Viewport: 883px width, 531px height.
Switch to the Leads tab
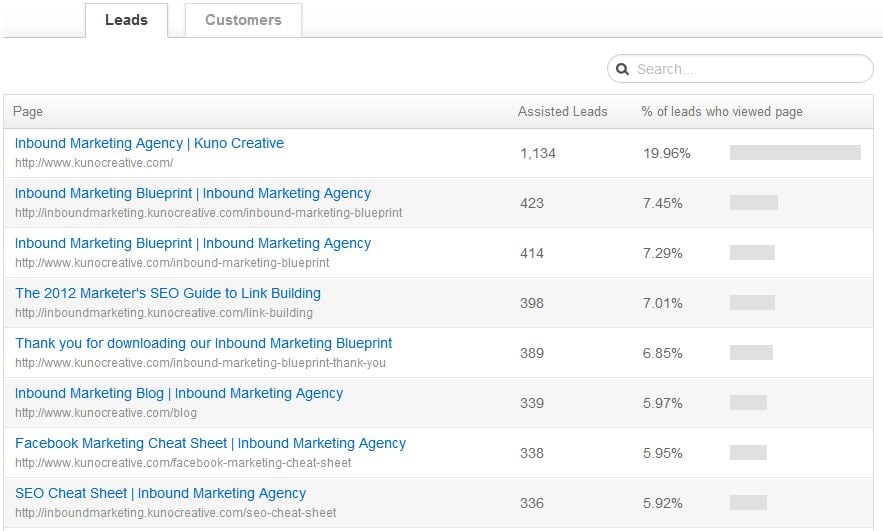click(x=126, y=20)
